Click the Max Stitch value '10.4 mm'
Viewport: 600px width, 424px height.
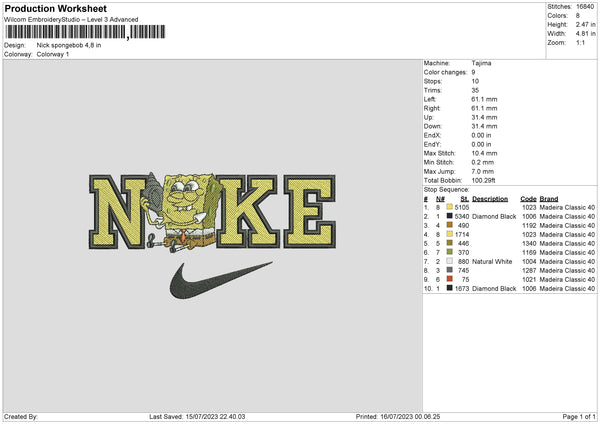[484, 153]
